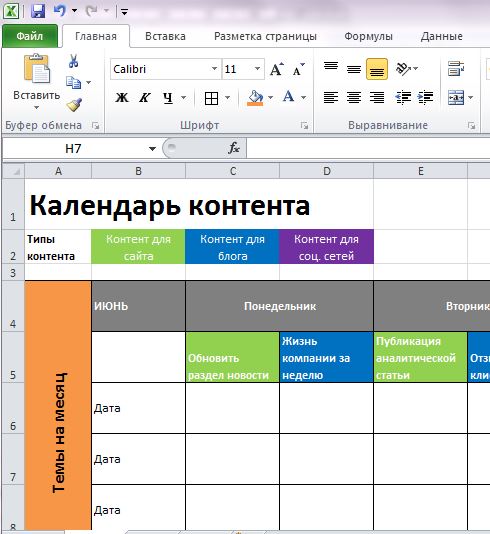Click the Decrease Font Size icon
Image resolution: width=490 pixels, height=534 pixels.
pos(299,69)
